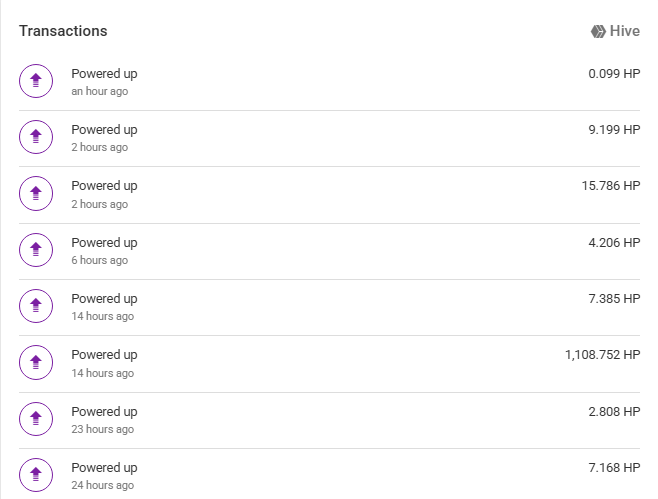Click the '24 hours ago' timestamp
658x499 pixels.
[102, 485]
